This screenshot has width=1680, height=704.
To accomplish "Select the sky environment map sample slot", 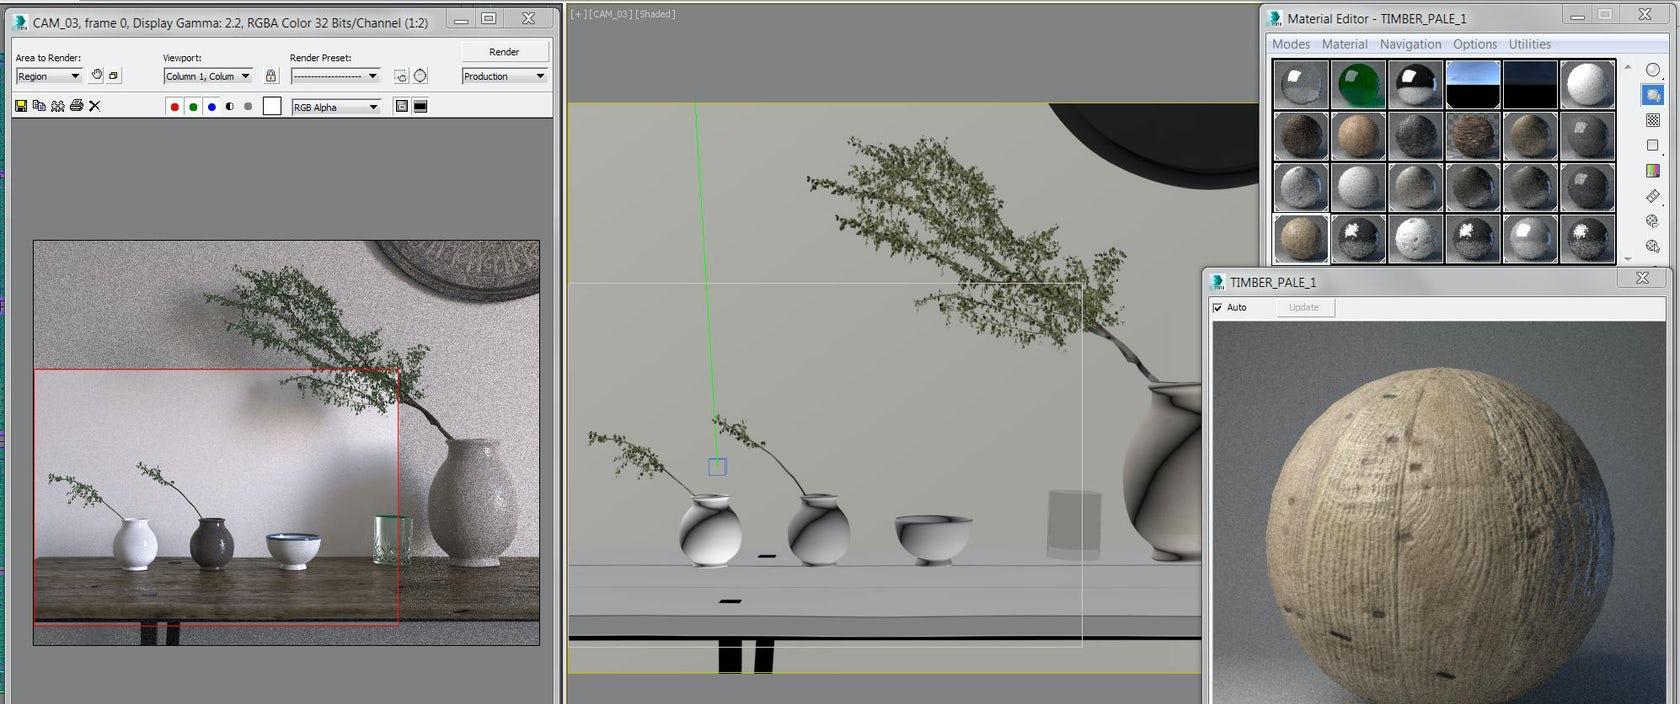I will point(1472,84).
